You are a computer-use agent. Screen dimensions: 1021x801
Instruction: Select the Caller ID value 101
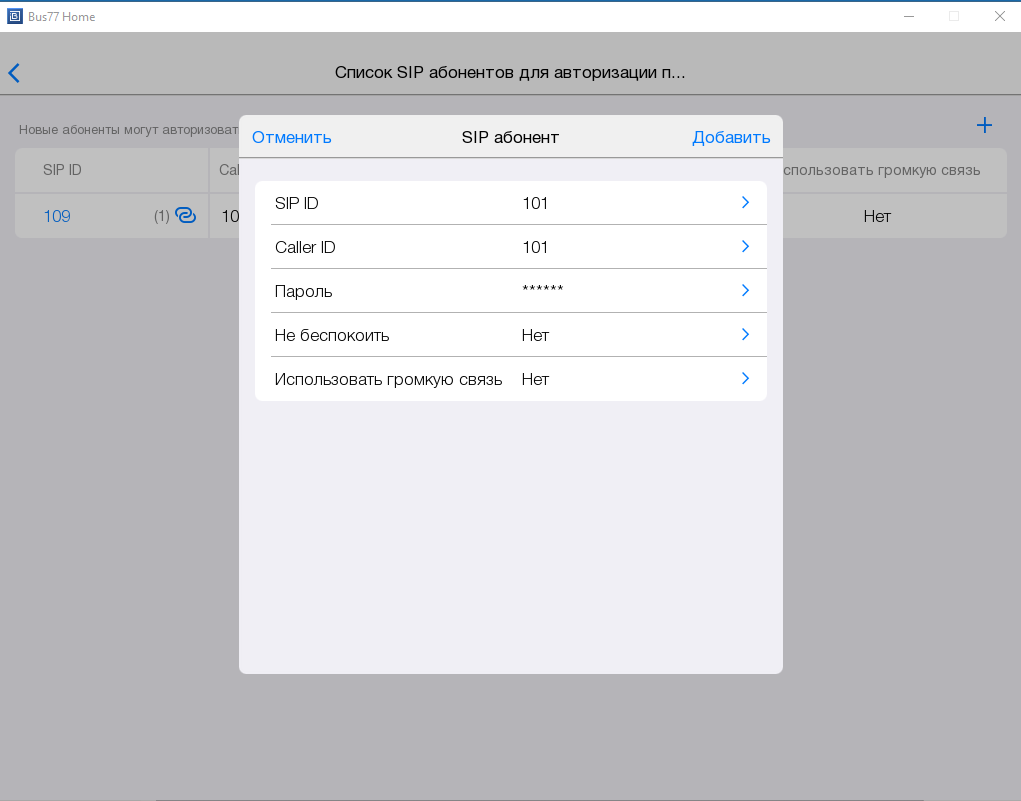(535, 247)
